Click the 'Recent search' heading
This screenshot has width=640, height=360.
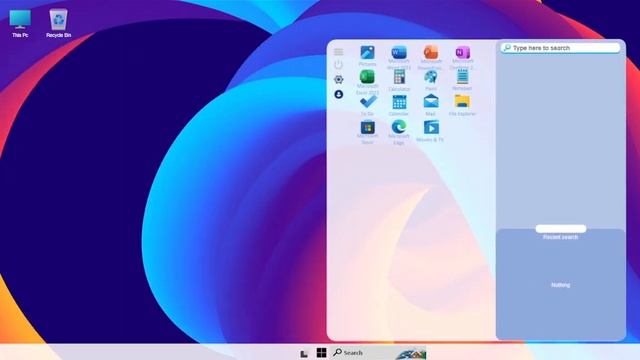(x=560, y=237)
